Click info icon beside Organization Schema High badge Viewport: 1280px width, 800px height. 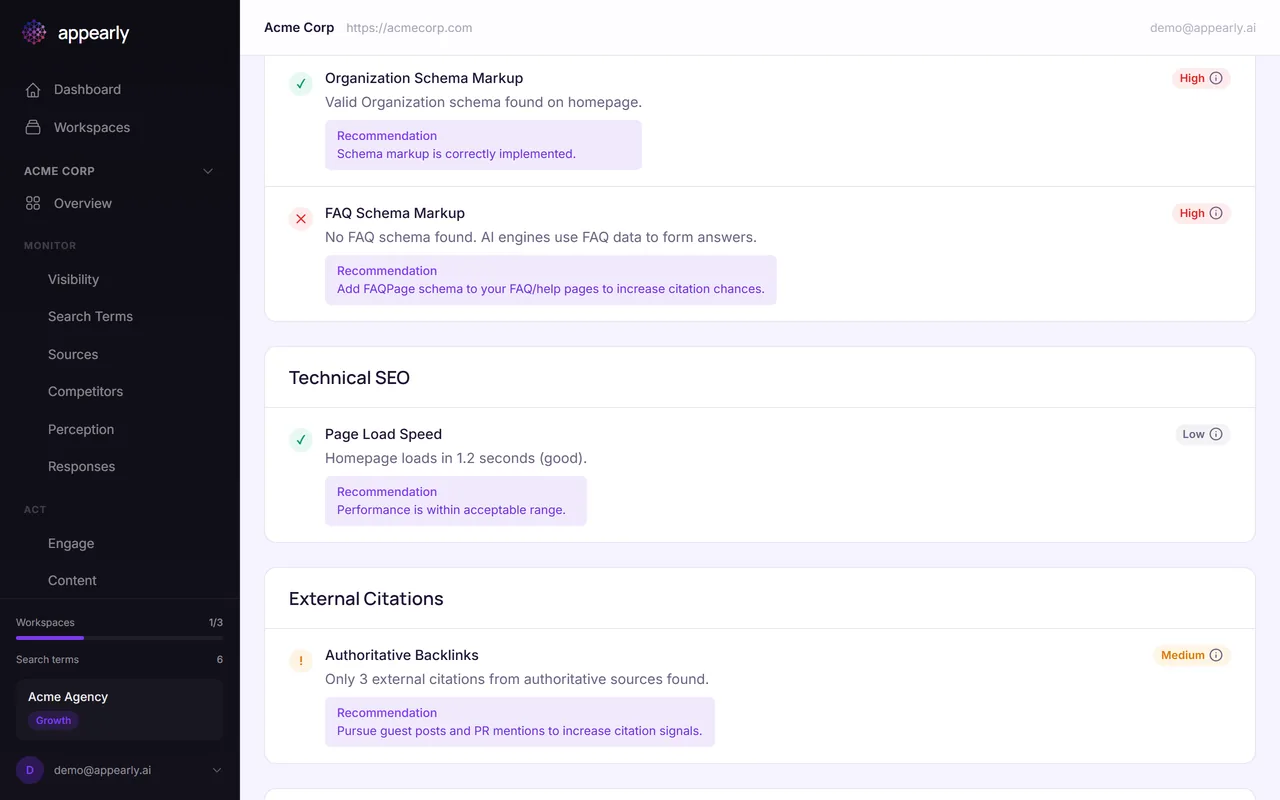point(1216,78)
